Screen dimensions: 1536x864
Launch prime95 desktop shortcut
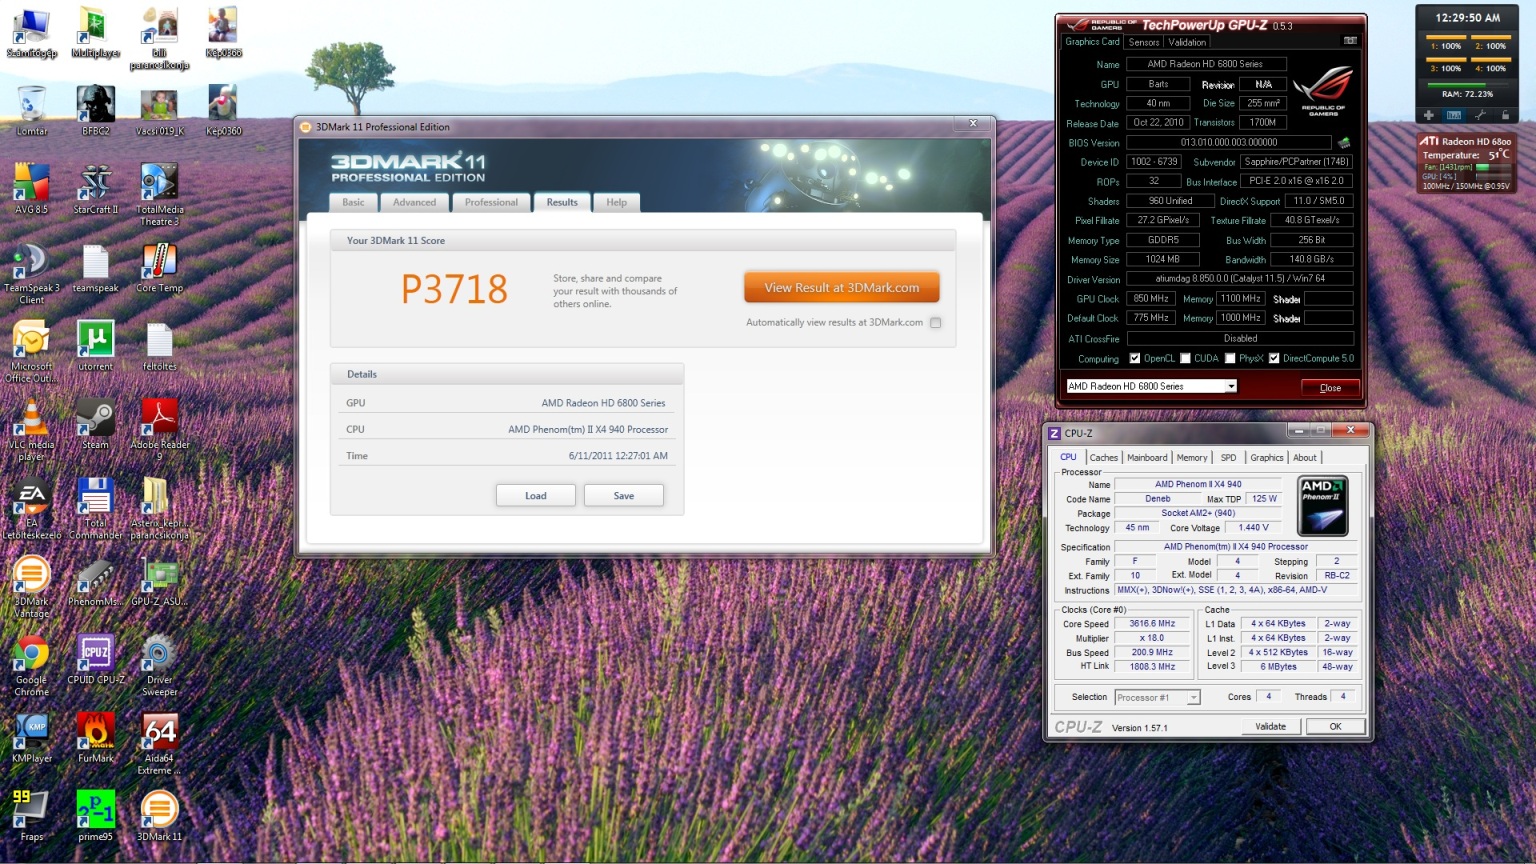(x=96, y=816)
